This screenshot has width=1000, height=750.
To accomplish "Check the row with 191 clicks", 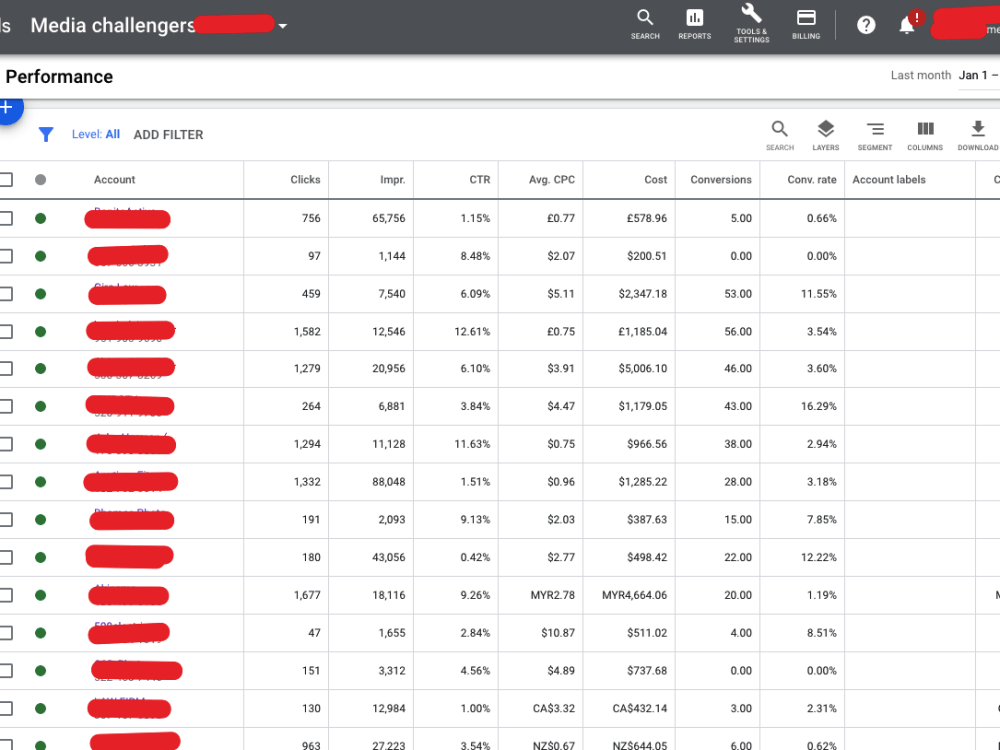I will pos(6,519).
